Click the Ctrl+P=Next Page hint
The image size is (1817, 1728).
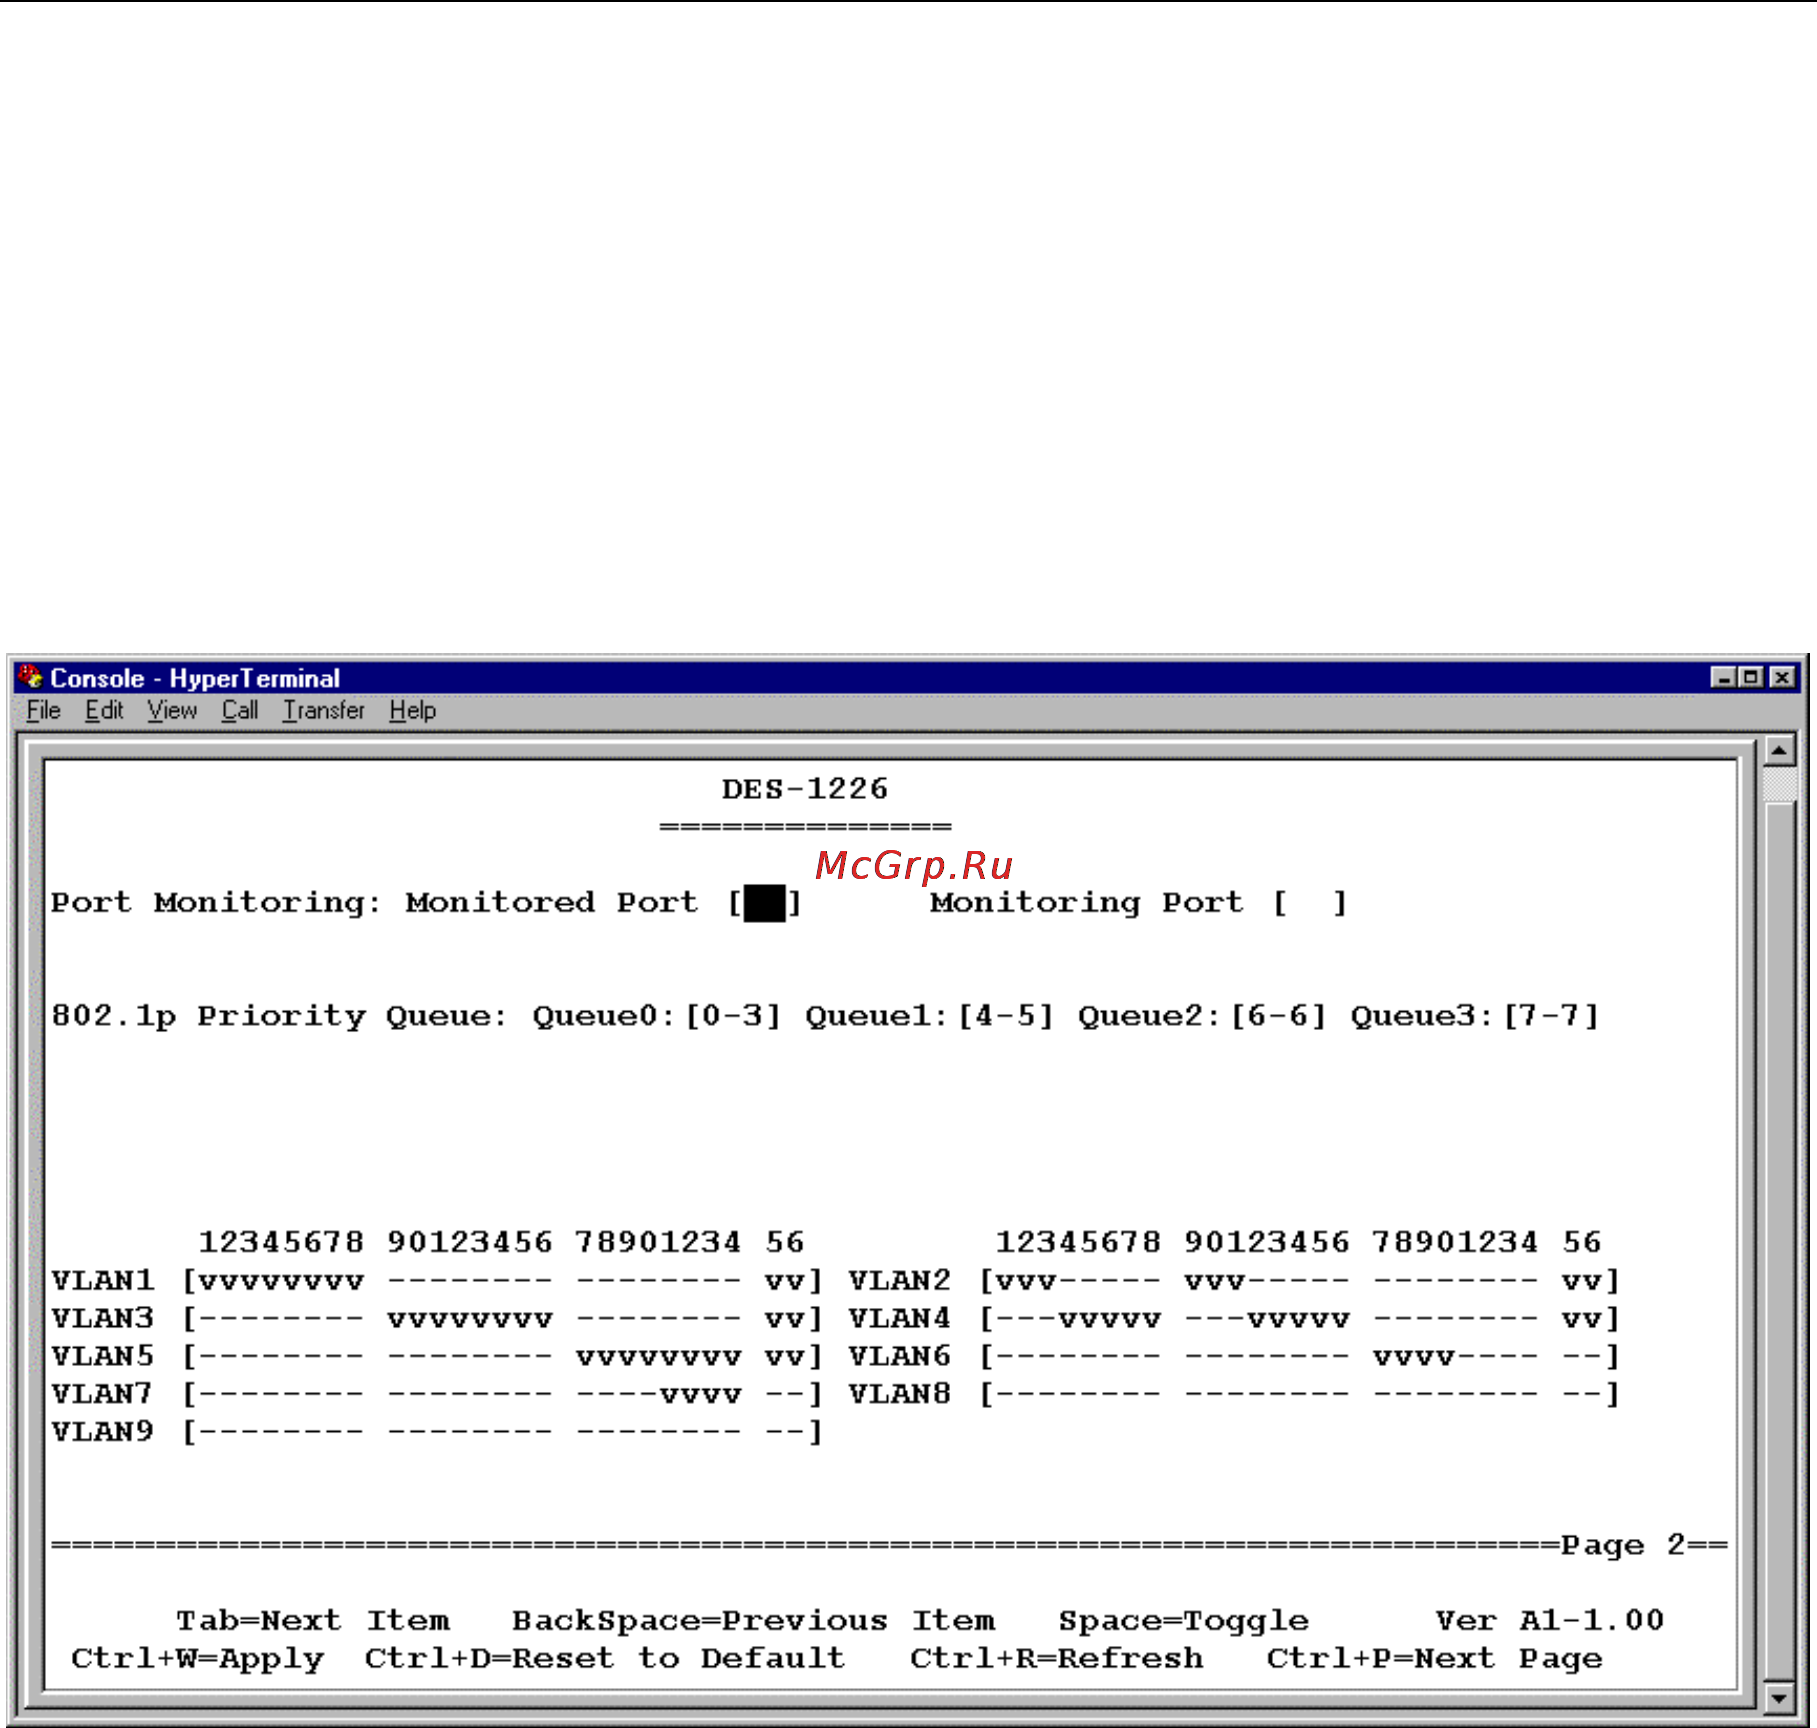(x=1435, y=1658)
